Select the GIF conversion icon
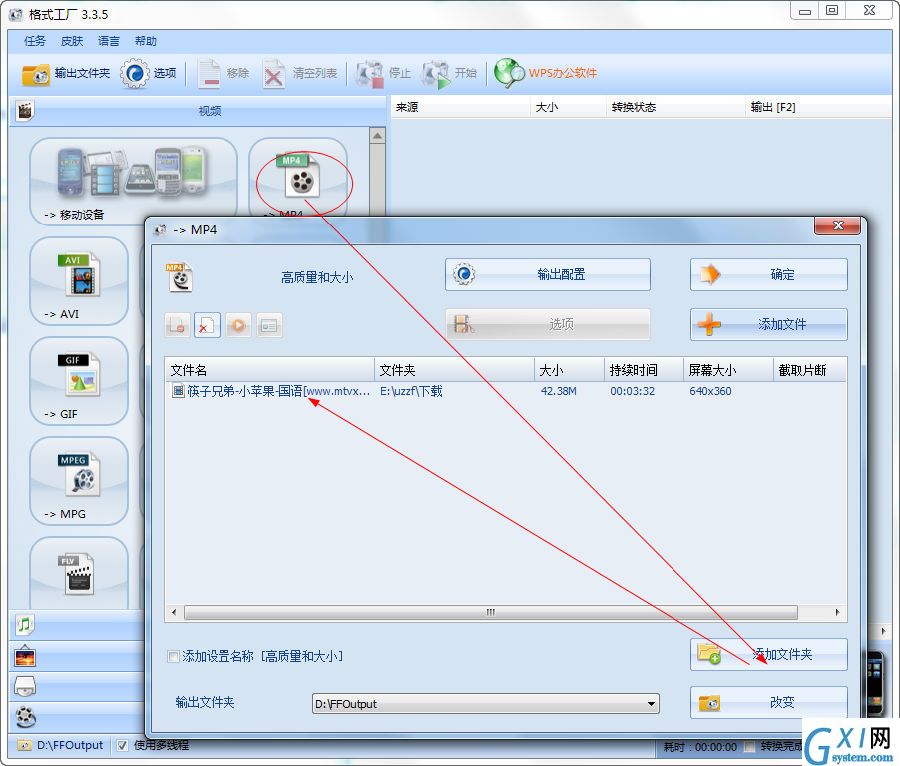Image resolution: width=900 pixels, height=766 pixels. [79, 381]
